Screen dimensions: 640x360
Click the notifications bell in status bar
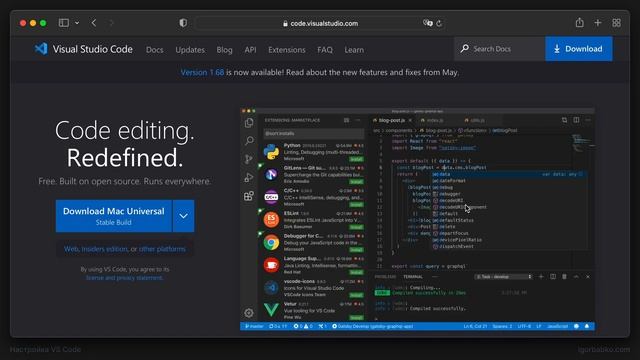(x=587, y=326)
